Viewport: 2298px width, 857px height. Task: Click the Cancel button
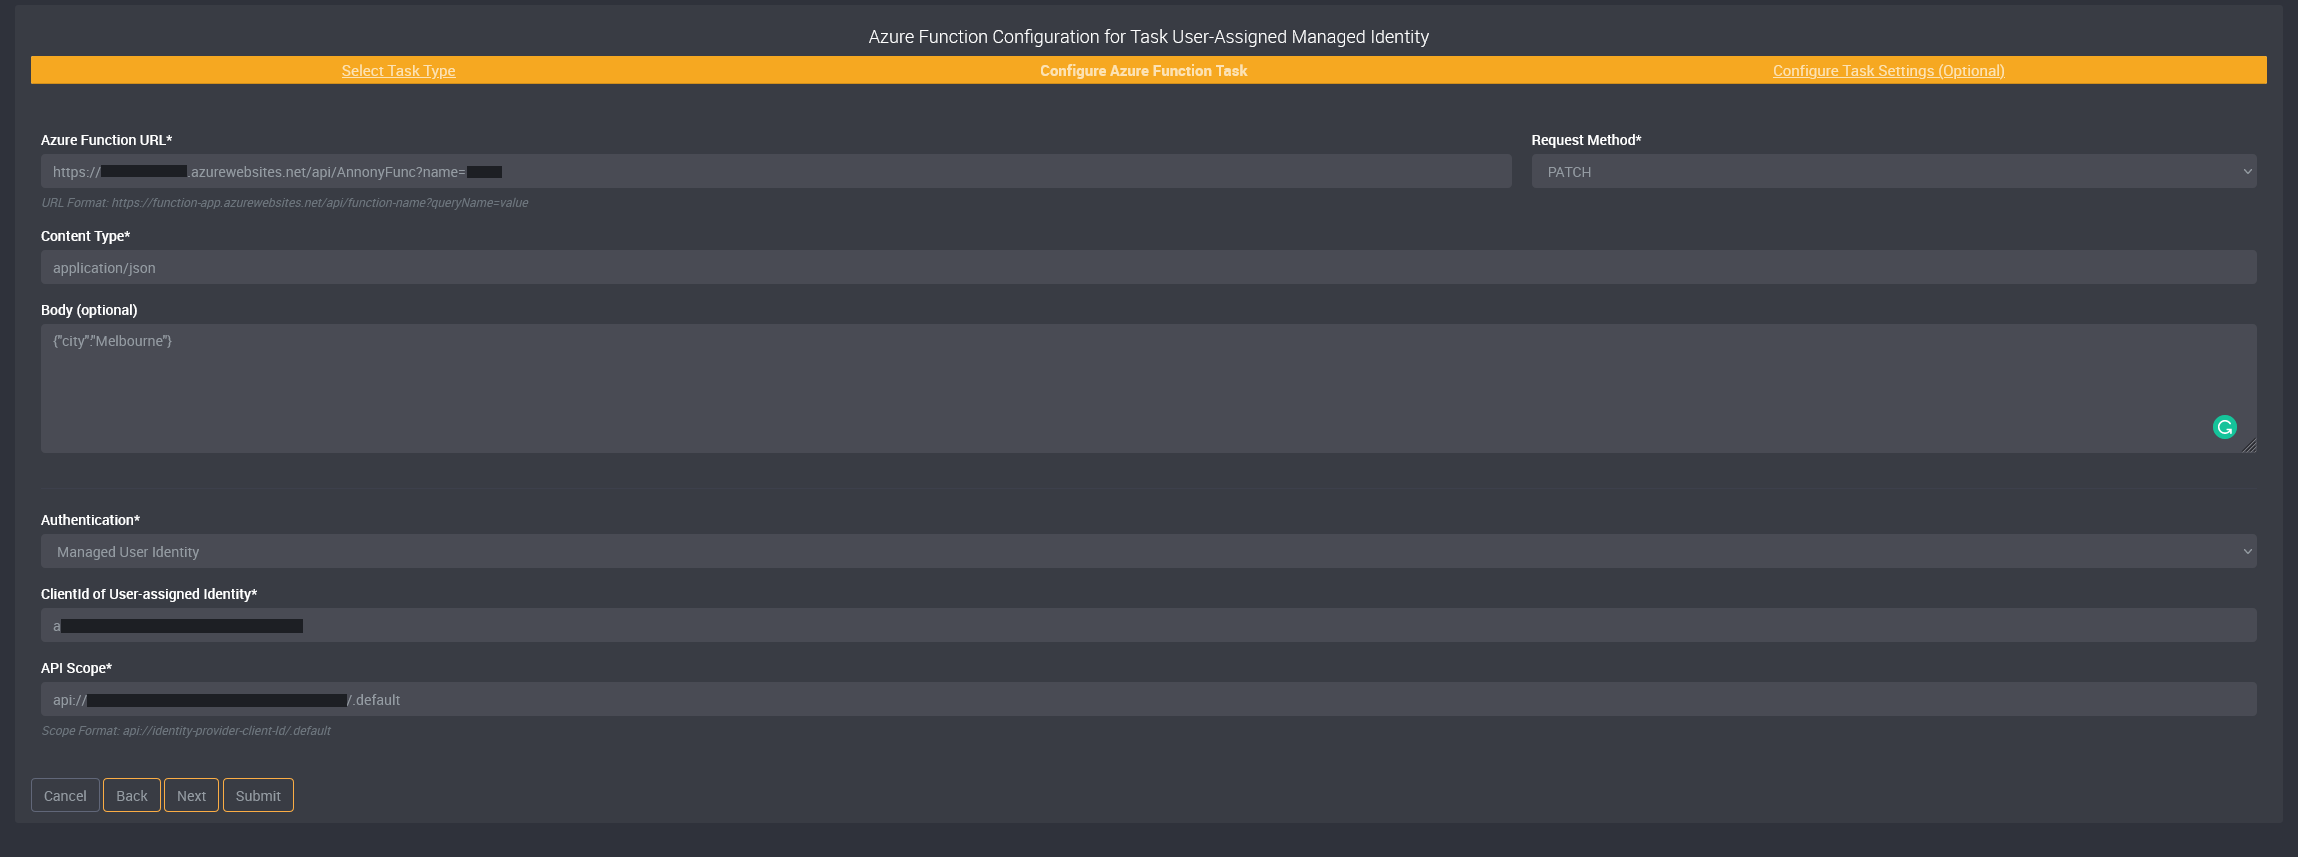(65, 795)
